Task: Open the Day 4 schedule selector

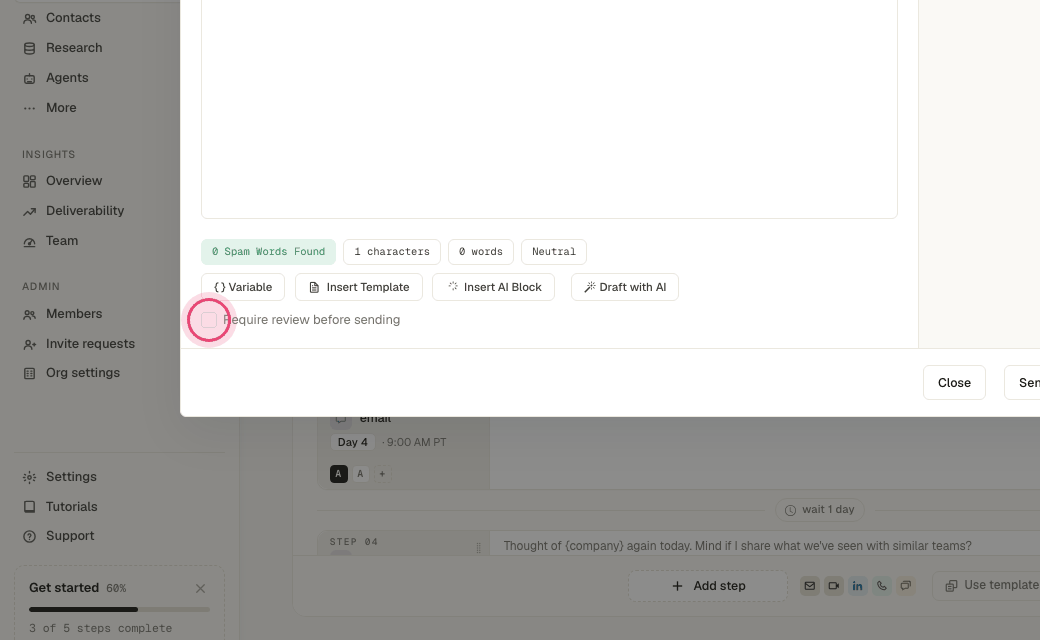Action: coord(352,442)
